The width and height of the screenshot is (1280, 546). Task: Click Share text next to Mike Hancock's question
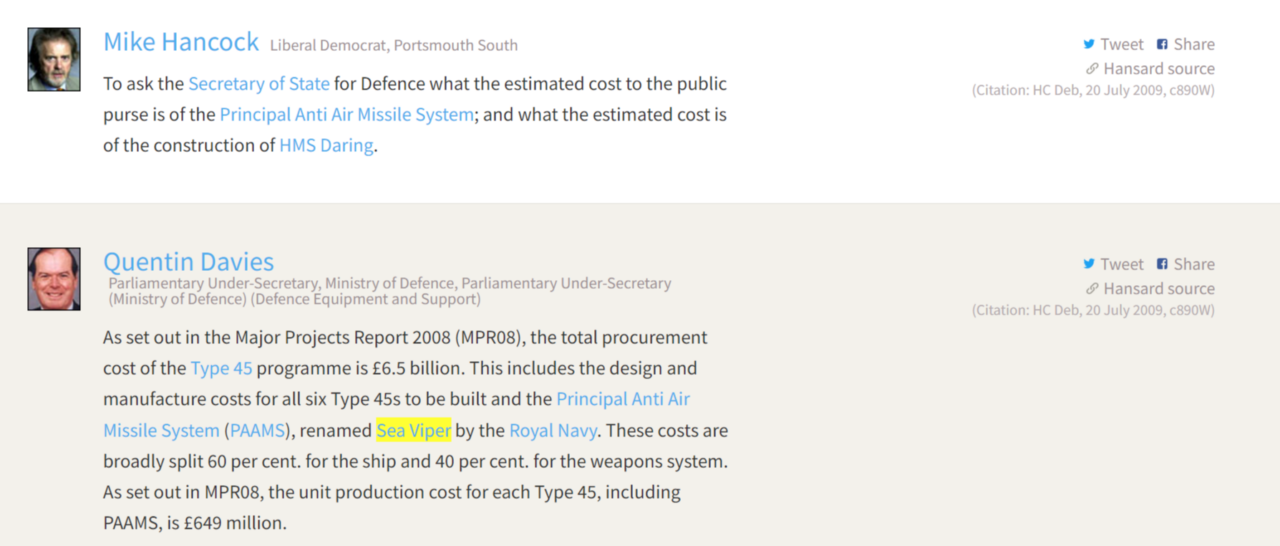click(1194, 44)
